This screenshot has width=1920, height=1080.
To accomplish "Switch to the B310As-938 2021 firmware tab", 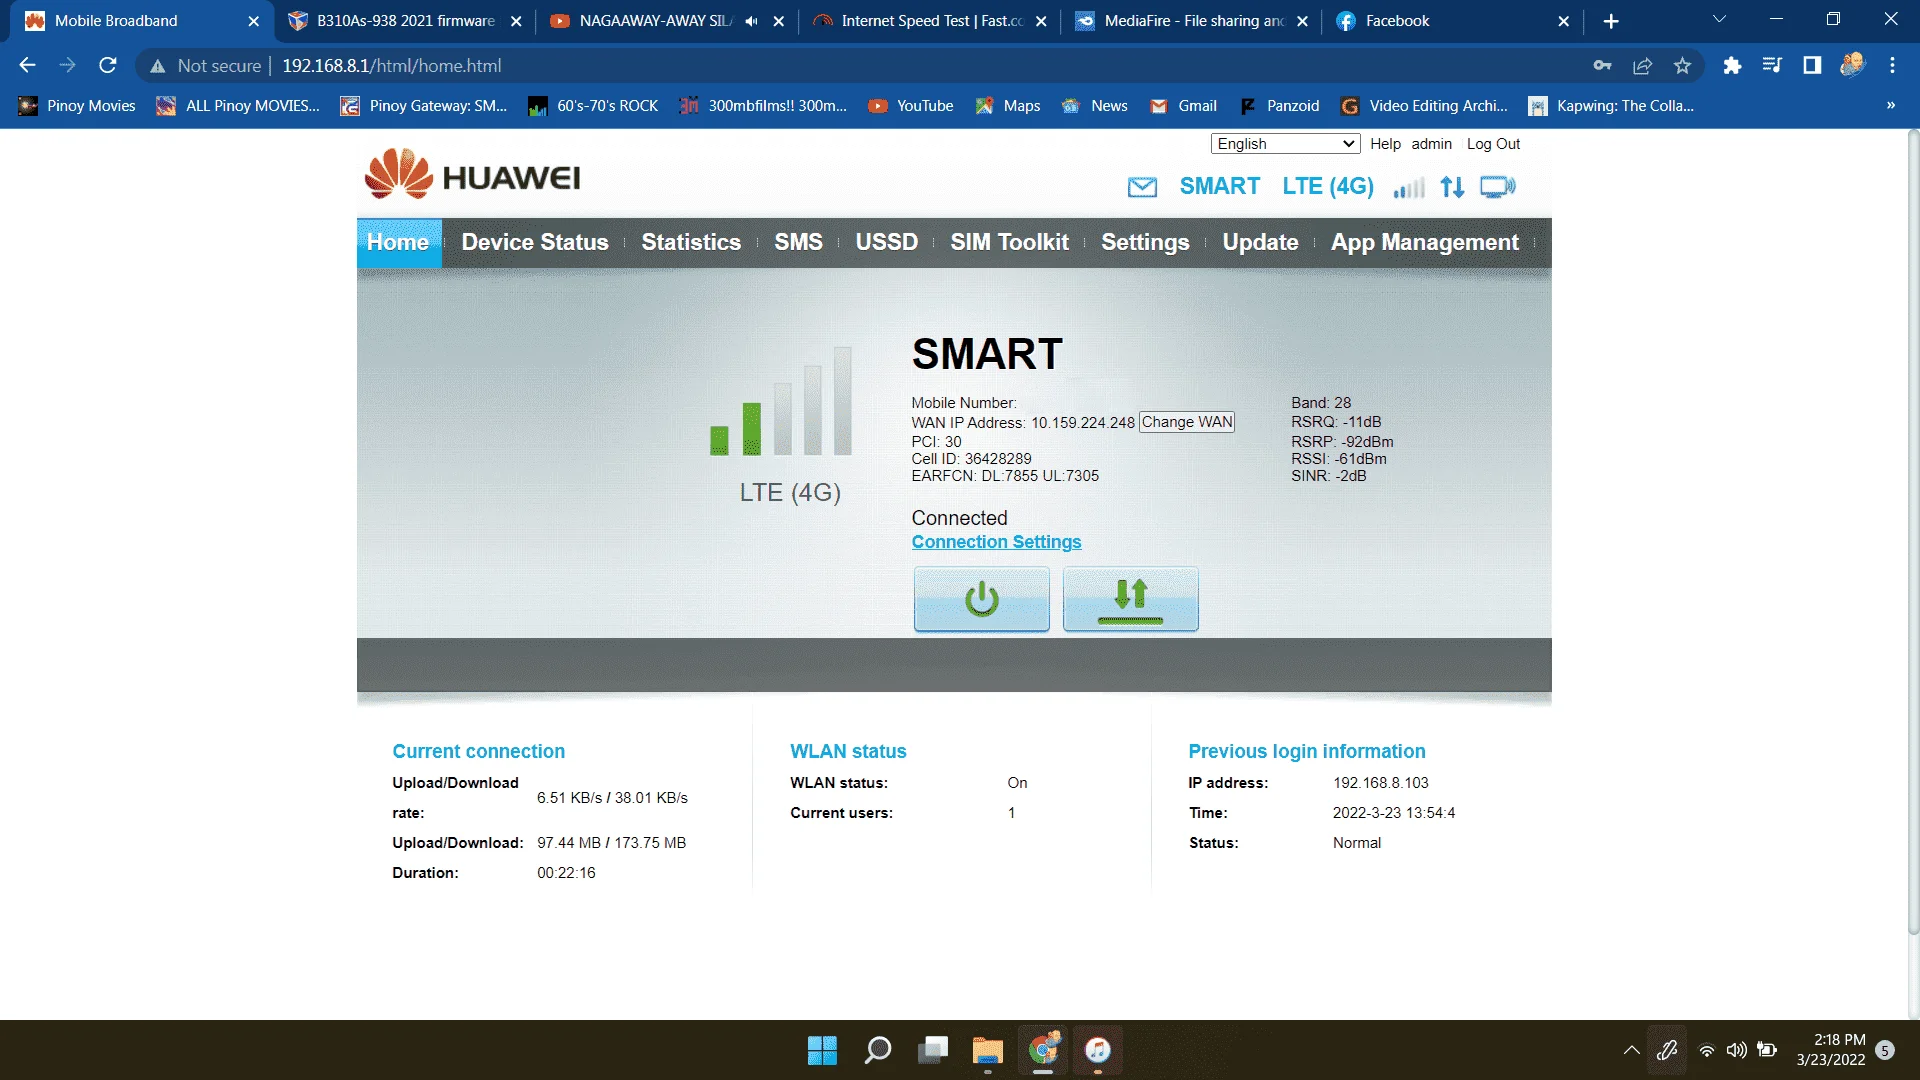I will pyautogui.click(x=404, y=21).
